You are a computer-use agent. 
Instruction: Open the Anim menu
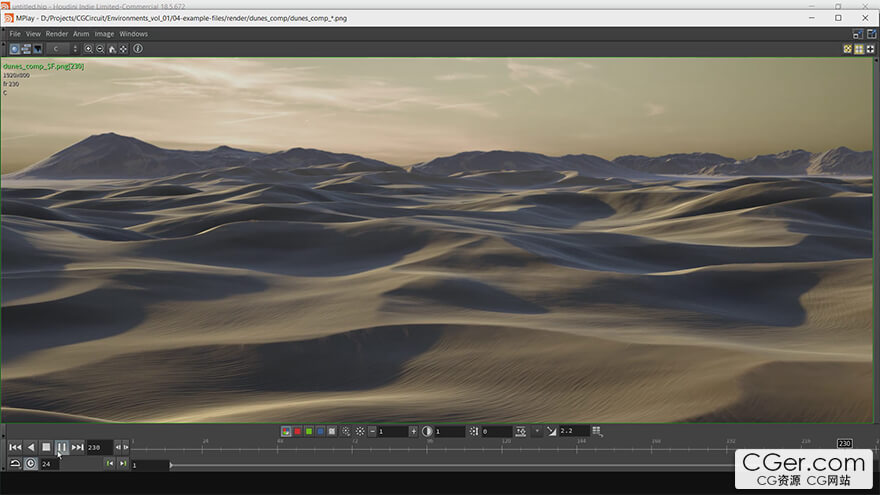tap(81, 34)
